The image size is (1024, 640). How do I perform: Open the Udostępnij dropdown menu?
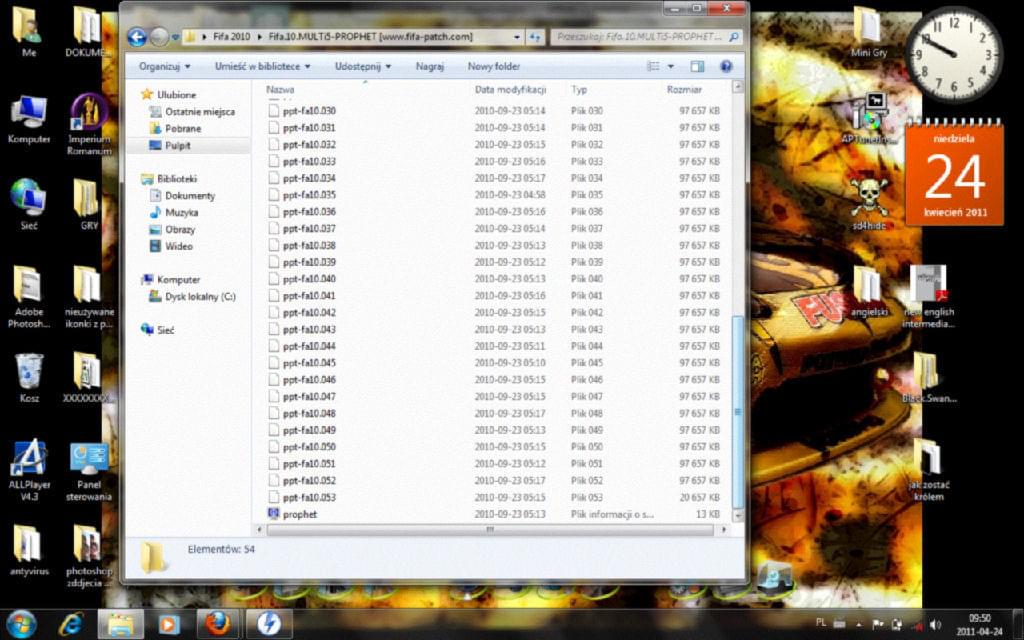point(362,66)
